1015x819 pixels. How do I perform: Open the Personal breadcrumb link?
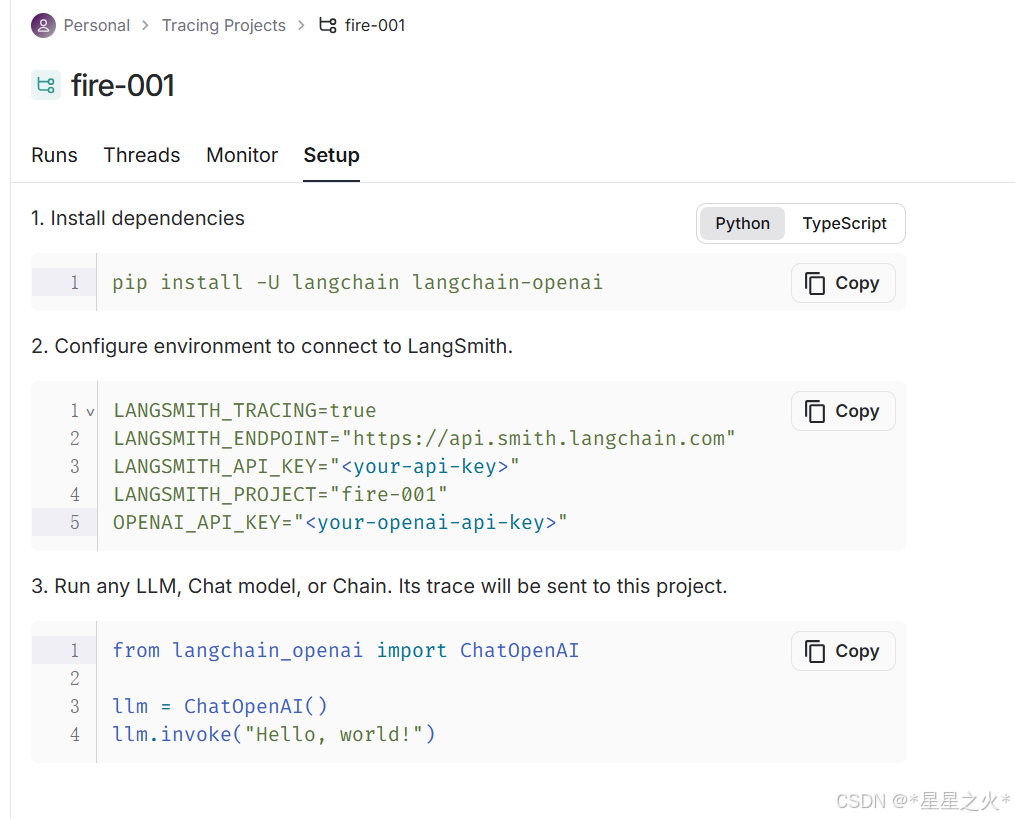96,25
